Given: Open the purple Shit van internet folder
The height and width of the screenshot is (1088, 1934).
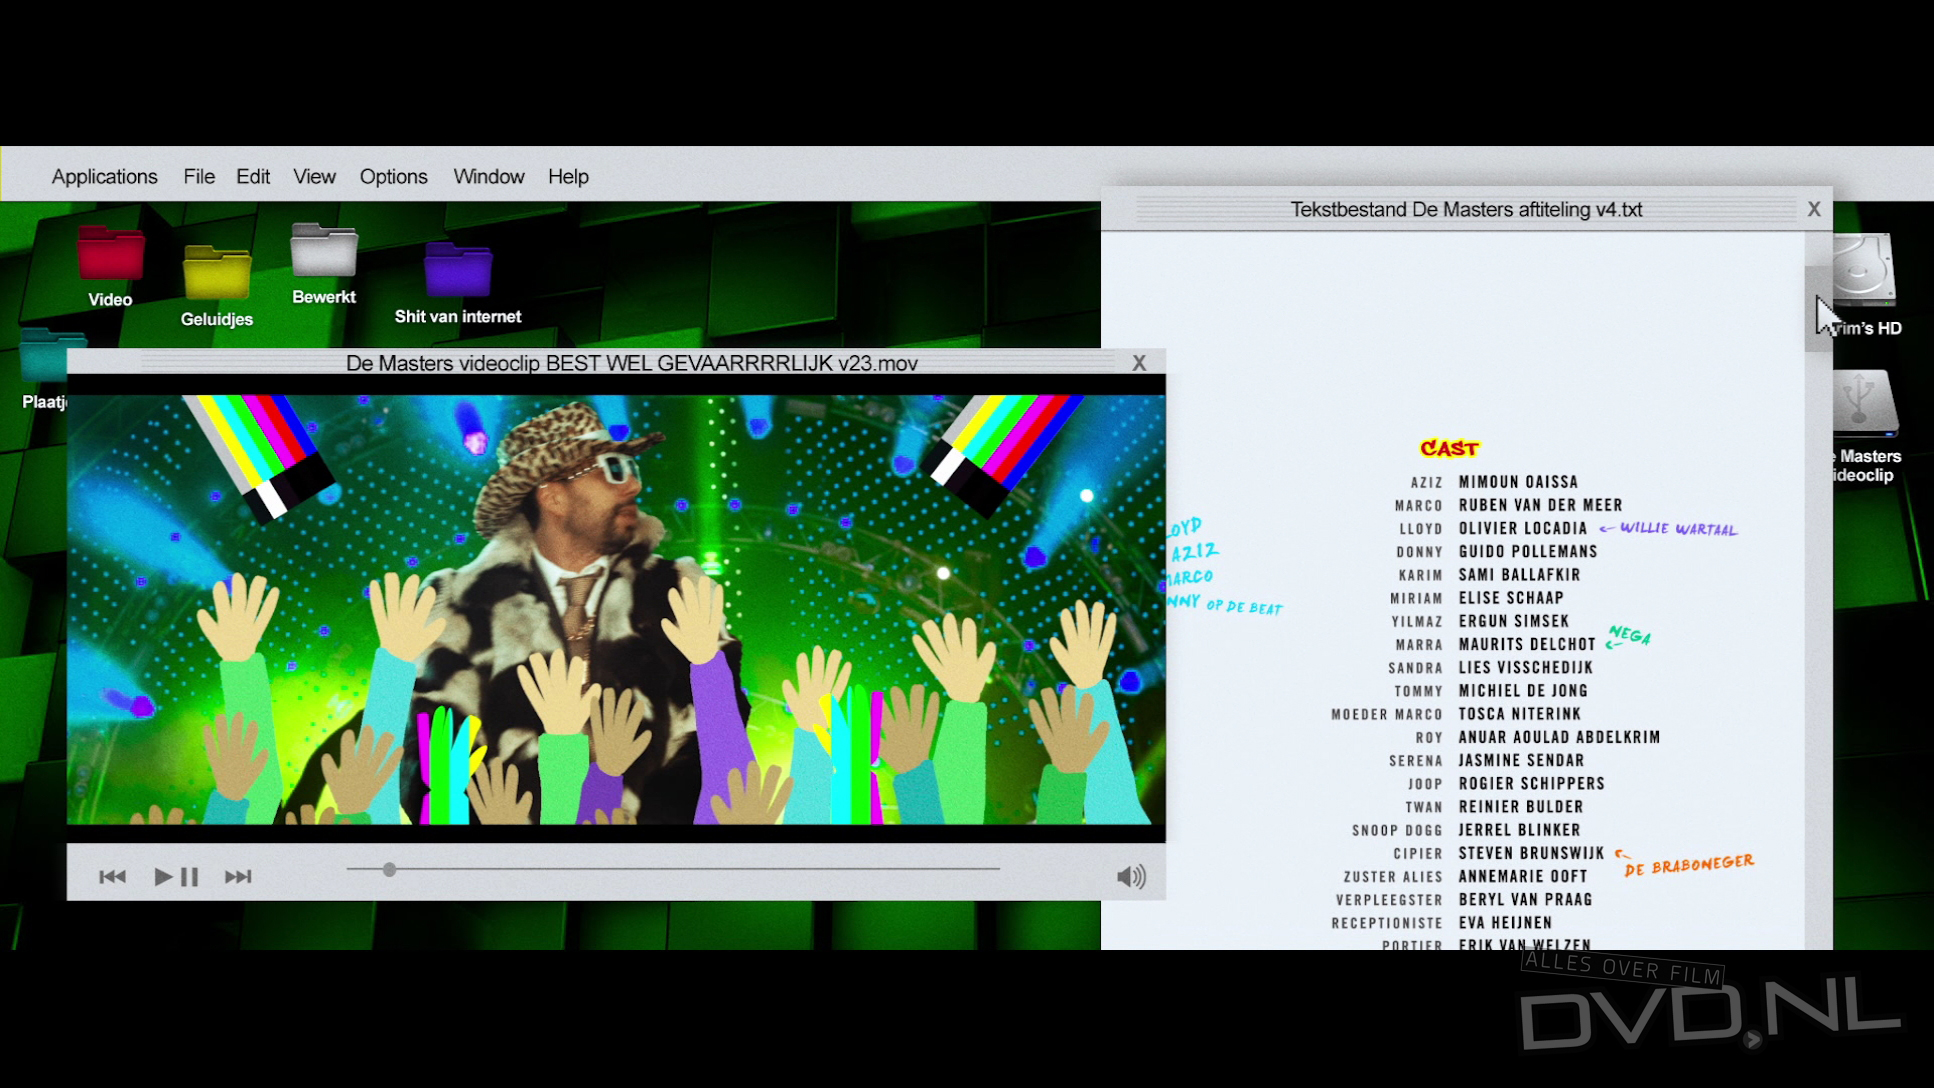Looking at the screenshot, I should (458, 269).
